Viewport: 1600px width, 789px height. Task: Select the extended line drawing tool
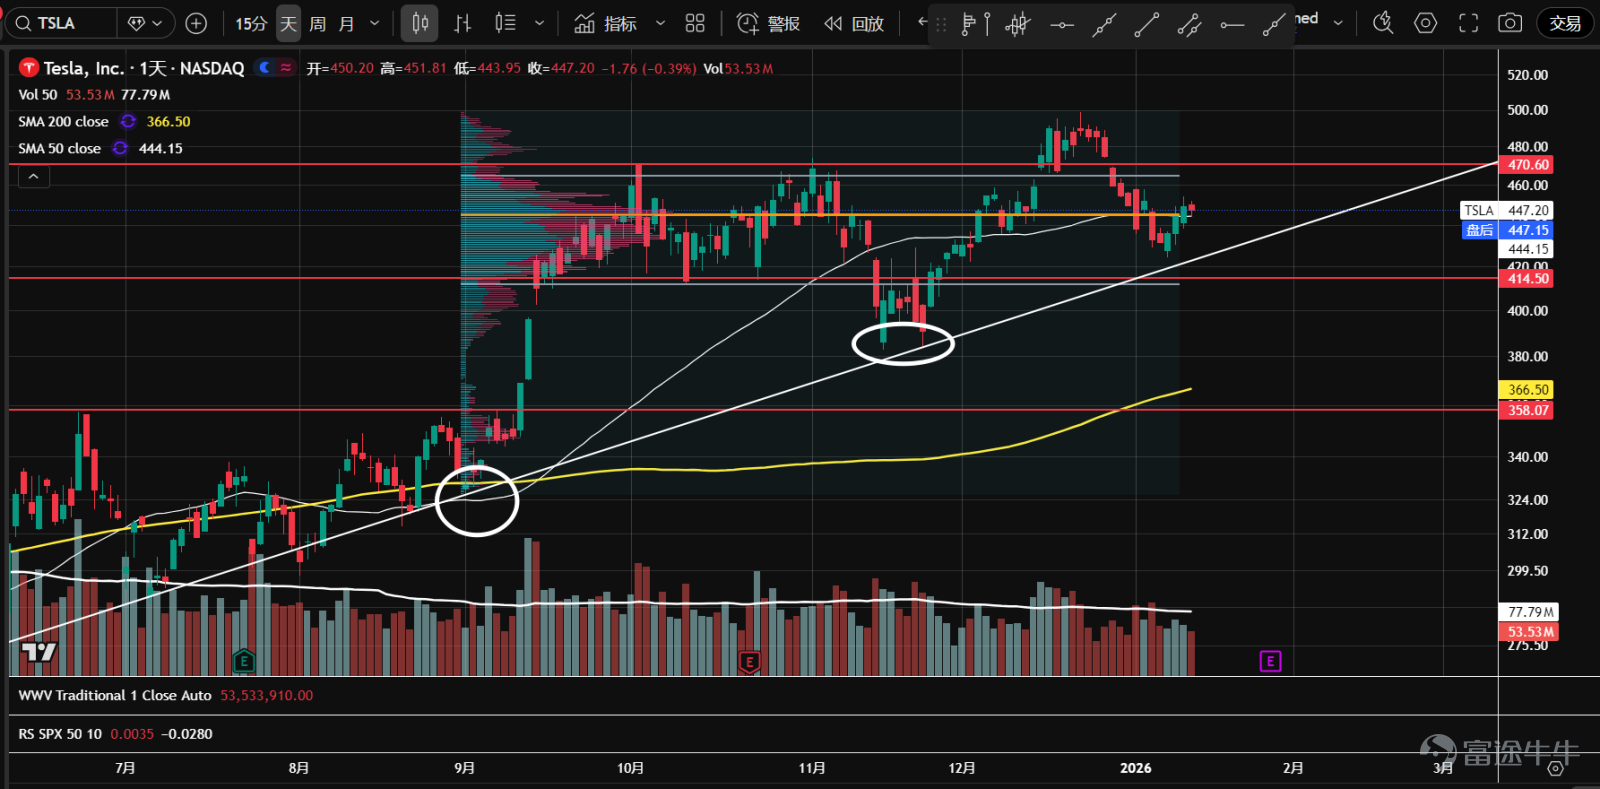[1104, 24]
